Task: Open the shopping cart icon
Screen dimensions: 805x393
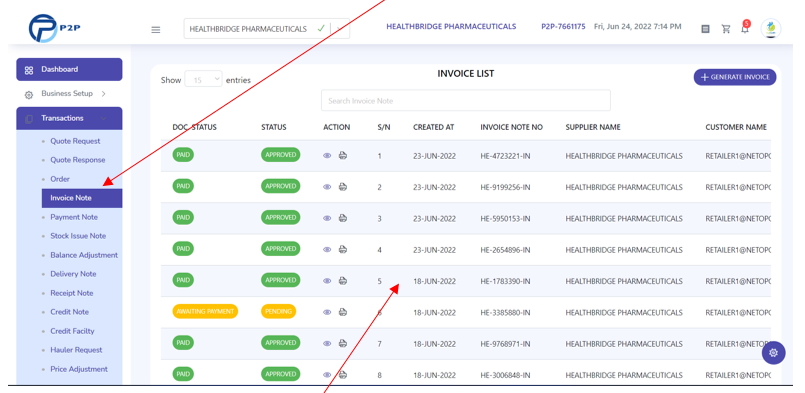Action: (x=726, y=29)
